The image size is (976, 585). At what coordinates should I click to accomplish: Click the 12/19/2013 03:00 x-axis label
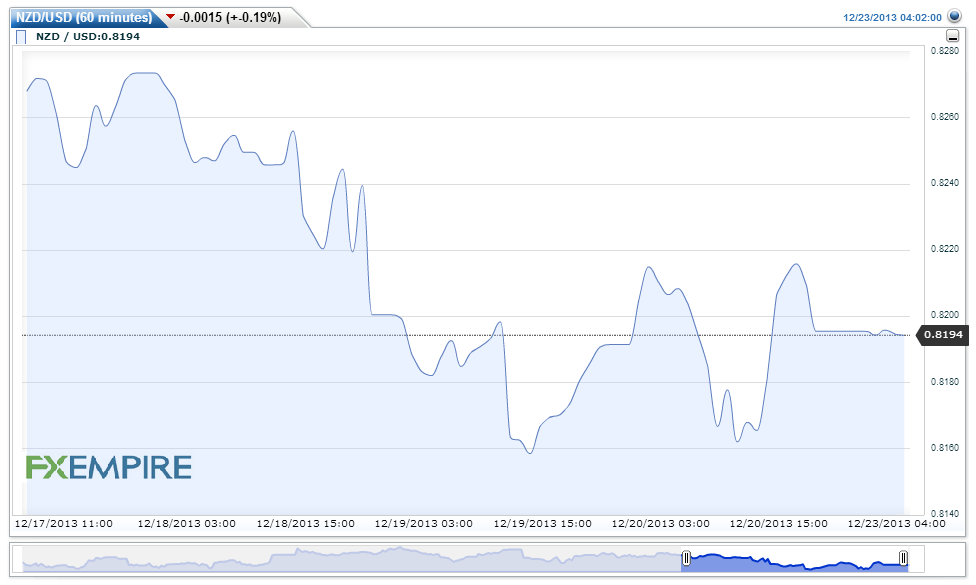click(423, 524)
